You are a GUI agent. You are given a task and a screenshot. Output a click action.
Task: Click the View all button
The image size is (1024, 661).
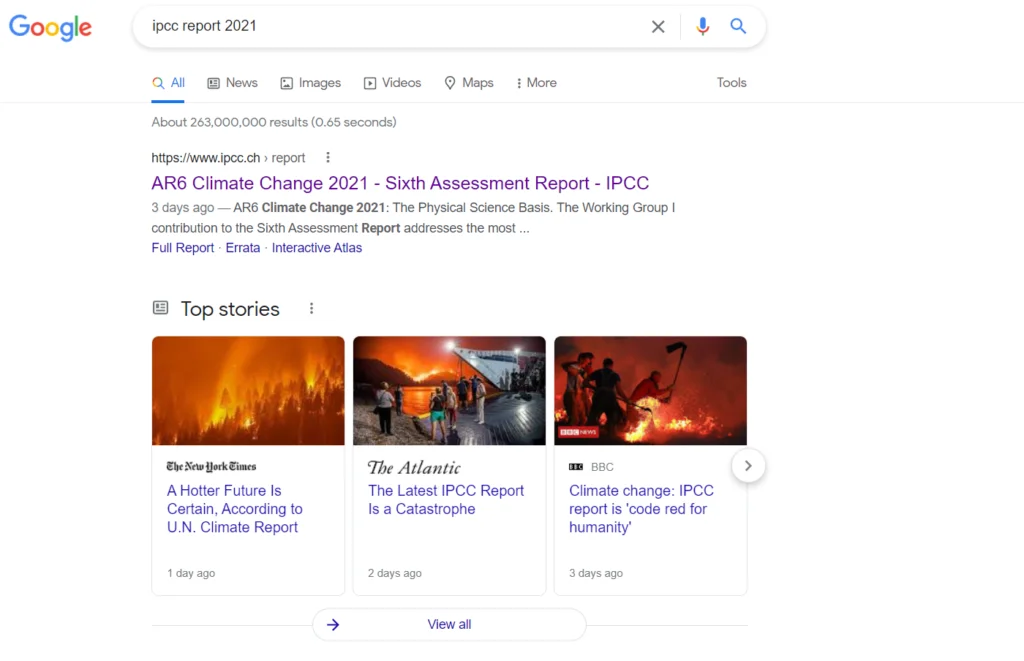pyautogui.click(x=449, y=624)
